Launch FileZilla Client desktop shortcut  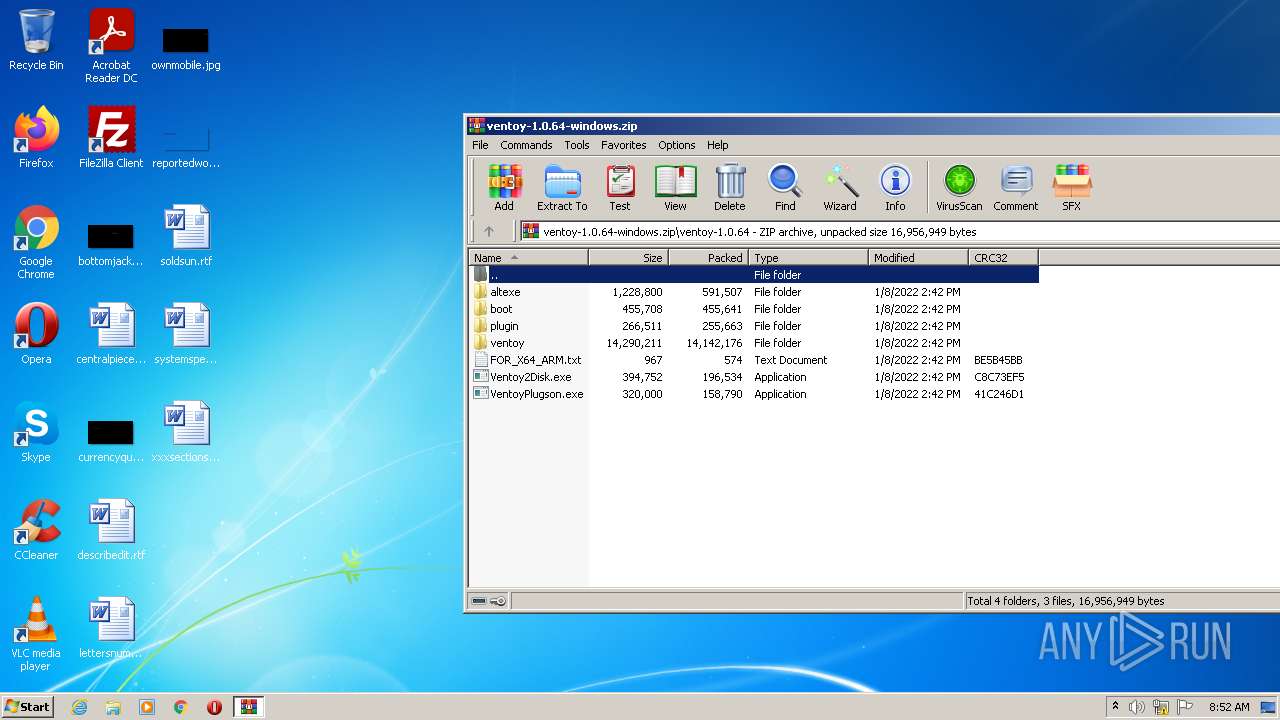(111, 137)
